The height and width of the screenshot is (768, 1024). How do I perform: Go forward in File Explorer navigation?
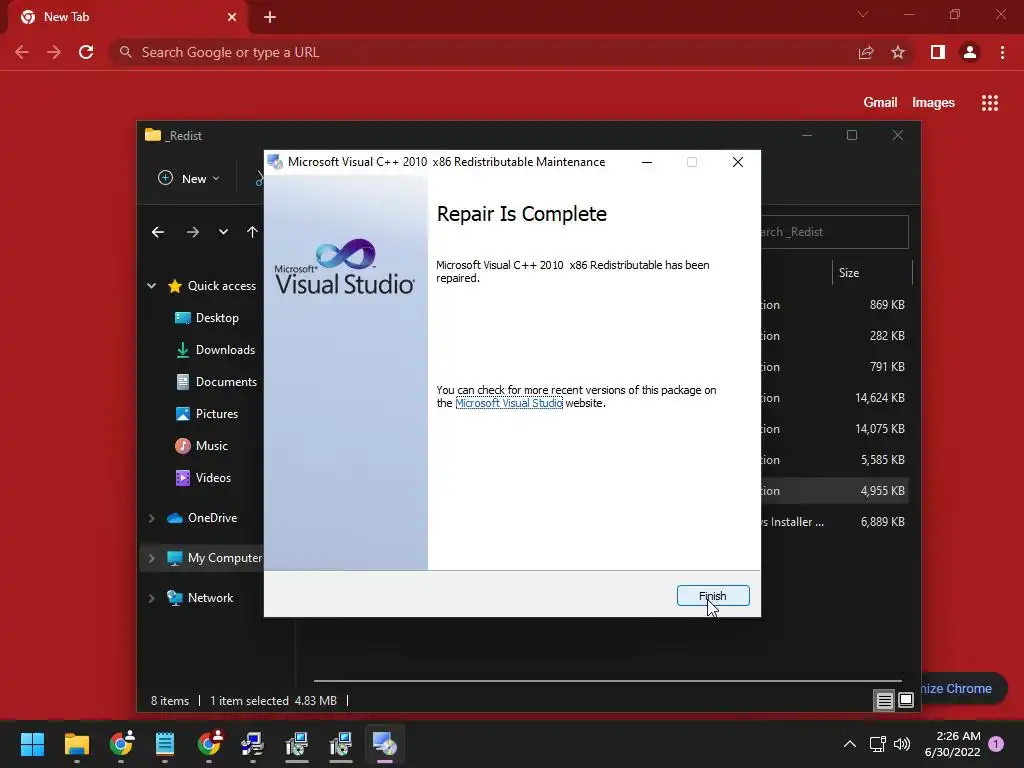[192, 232]
